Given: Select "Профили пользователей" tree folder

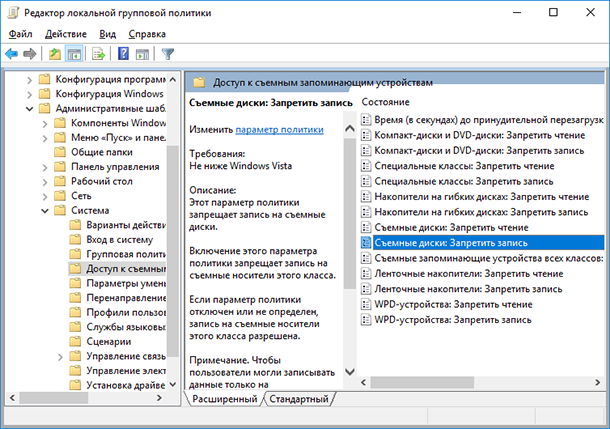Looking at the screenshot, I should tap(126, 312).
